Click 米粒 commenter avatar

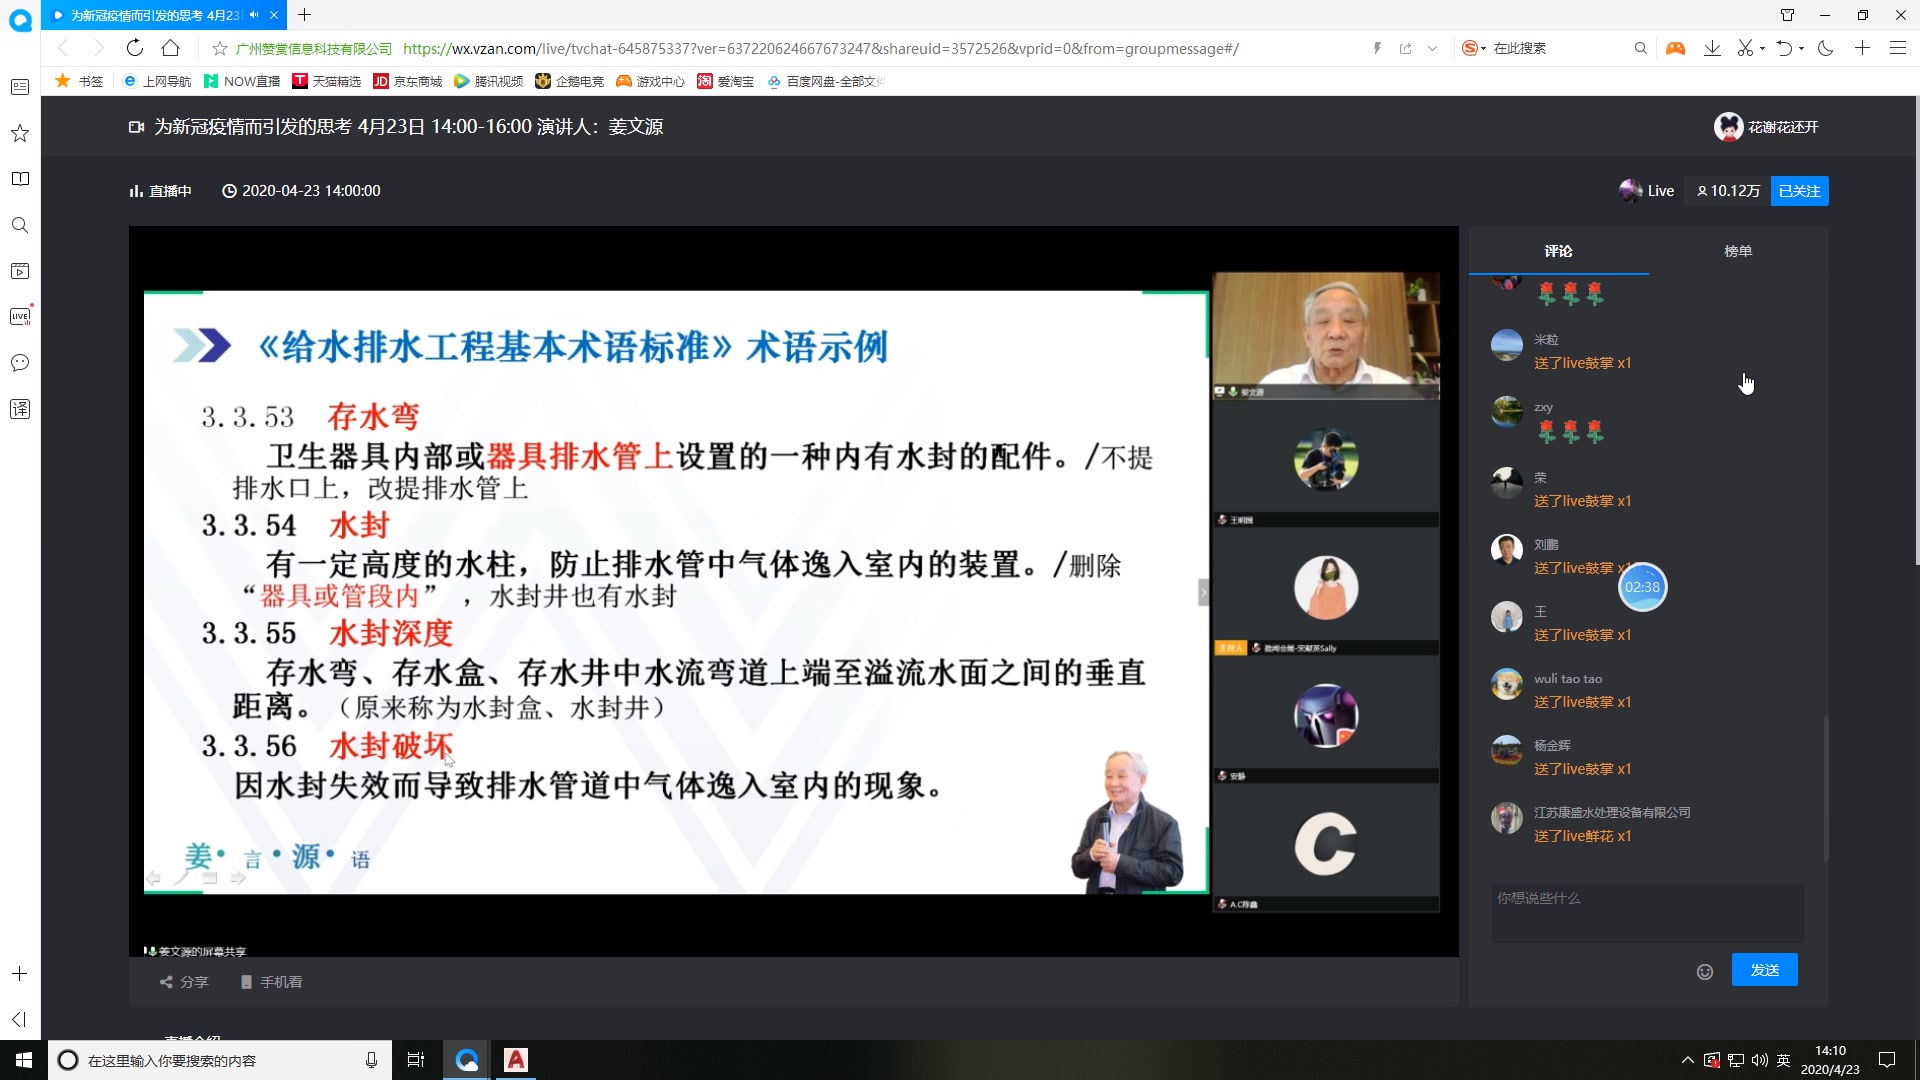pos(1506,345)
